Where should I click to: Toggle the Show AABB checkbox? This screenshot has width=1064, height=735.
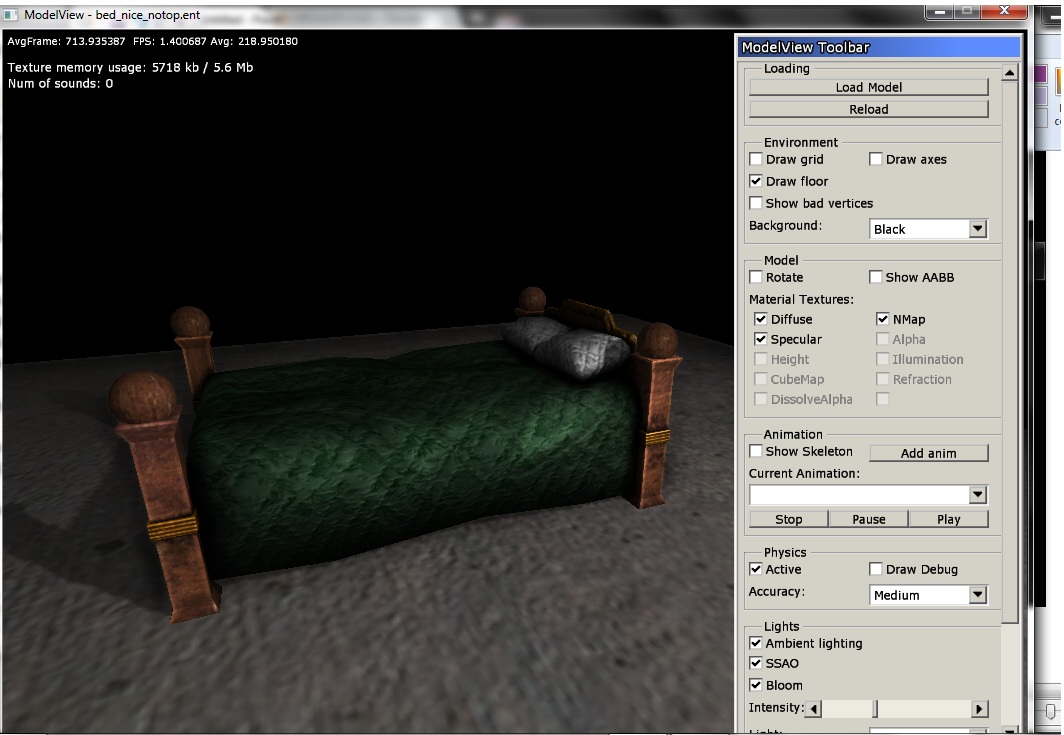pos(876,277)
